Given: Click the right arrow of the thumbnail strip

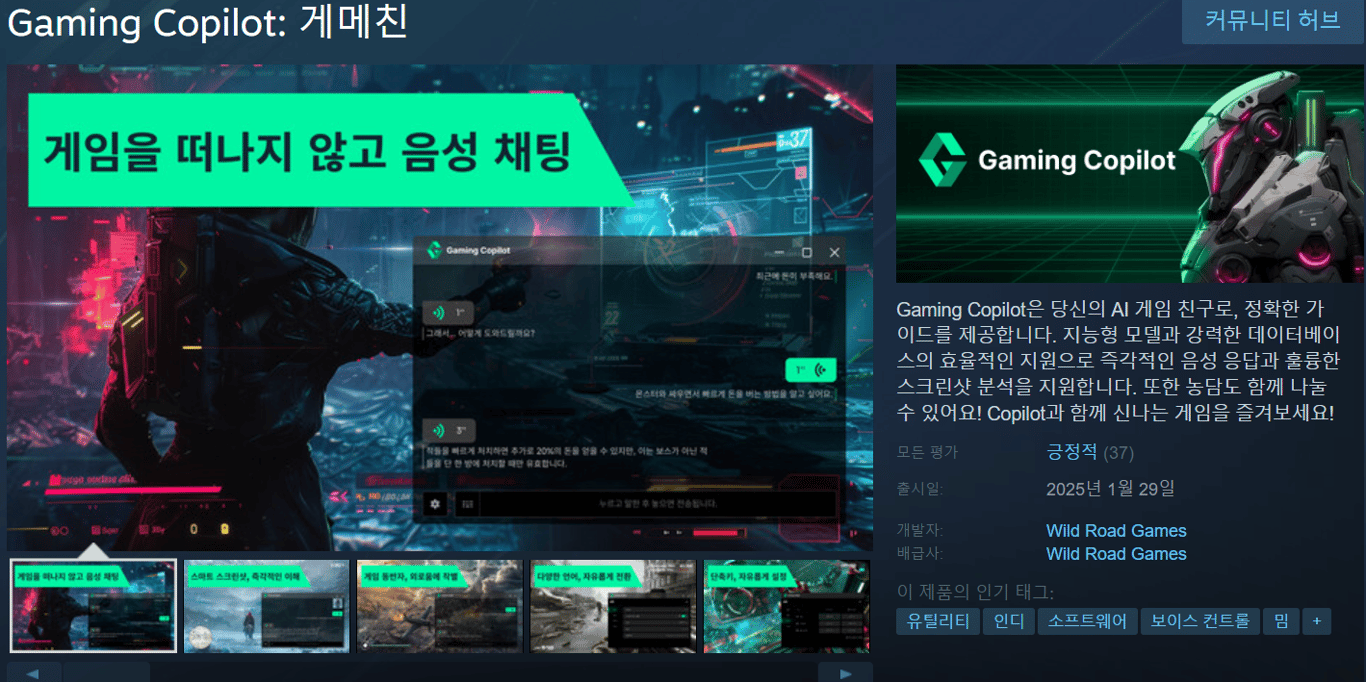Looking at the screenshot, I should point(845,672).
